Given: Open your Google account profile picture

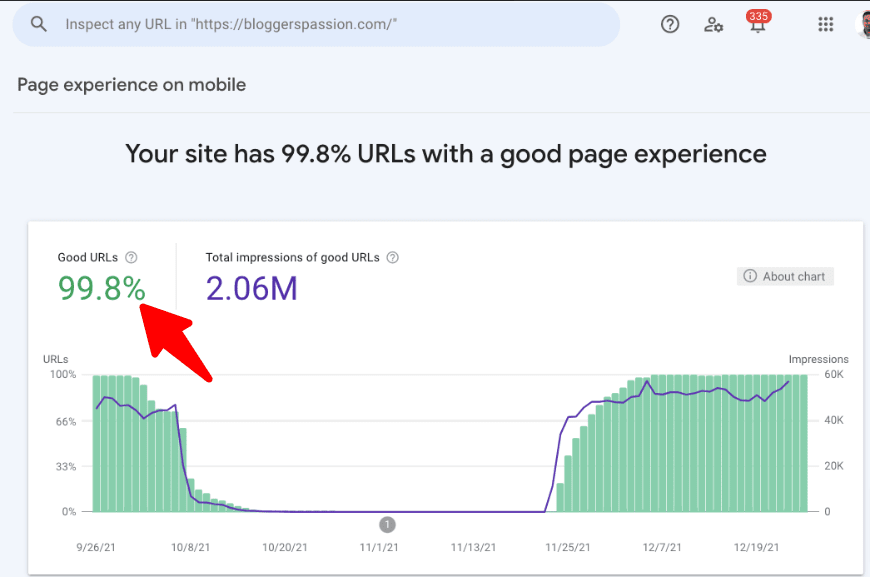Looking at the screenshot, I should pos(862,24).
